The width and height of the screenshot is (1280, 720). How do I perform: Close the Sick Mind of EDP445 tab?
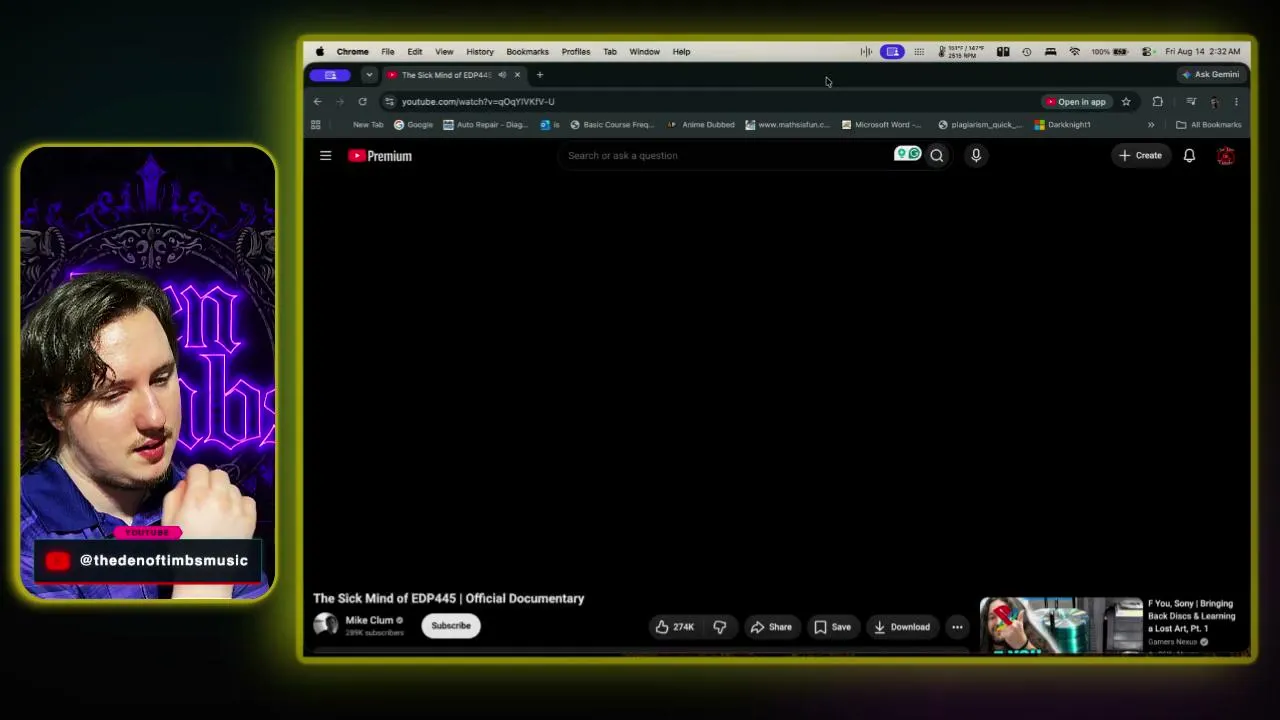[517, 75]
